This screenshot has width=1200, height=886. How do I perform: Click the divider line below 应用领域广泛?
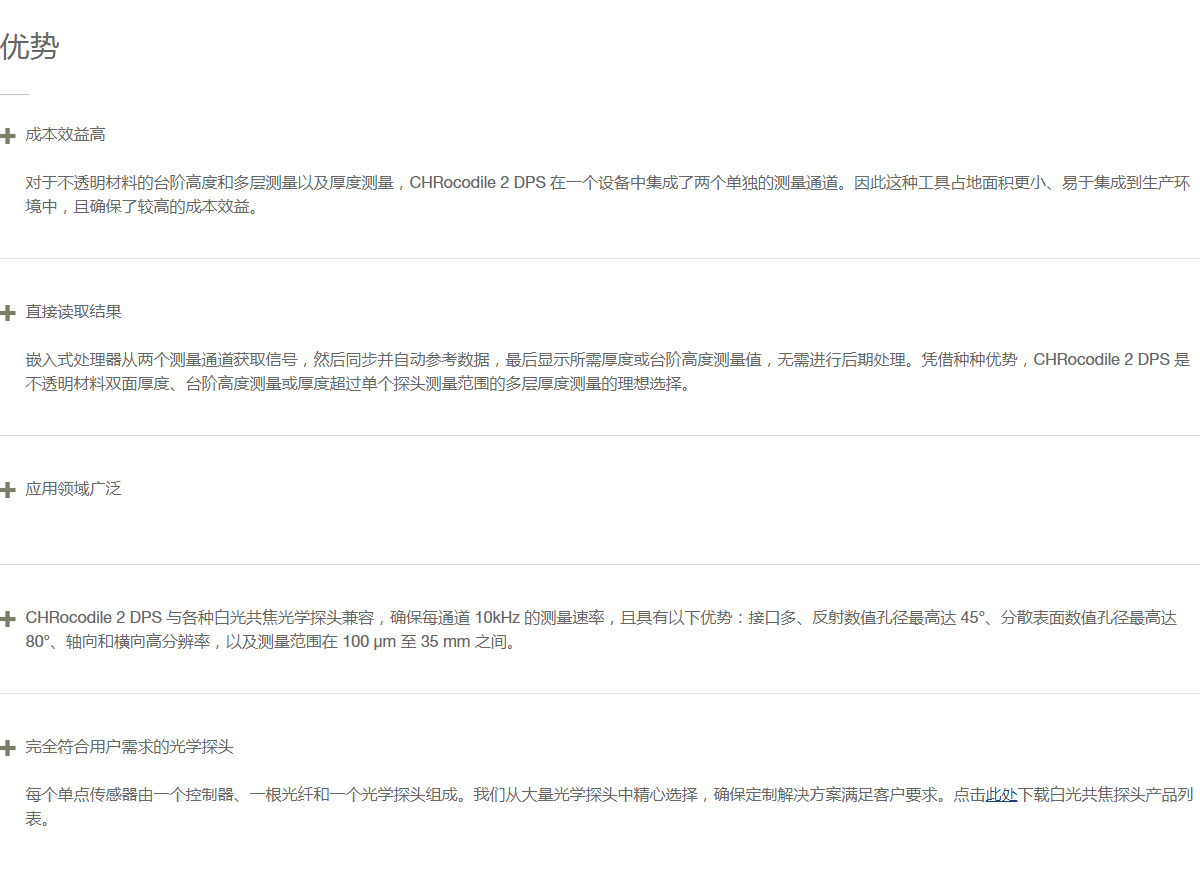tap(600, 564)
